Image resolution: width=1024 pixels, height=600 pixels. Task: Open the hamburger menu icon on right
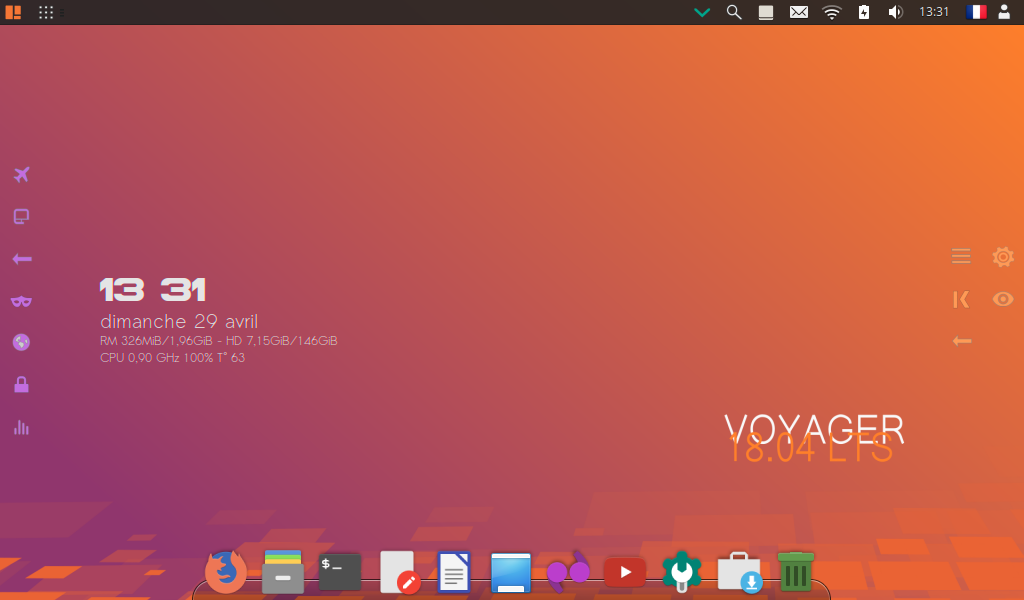(x=961, y=257)
